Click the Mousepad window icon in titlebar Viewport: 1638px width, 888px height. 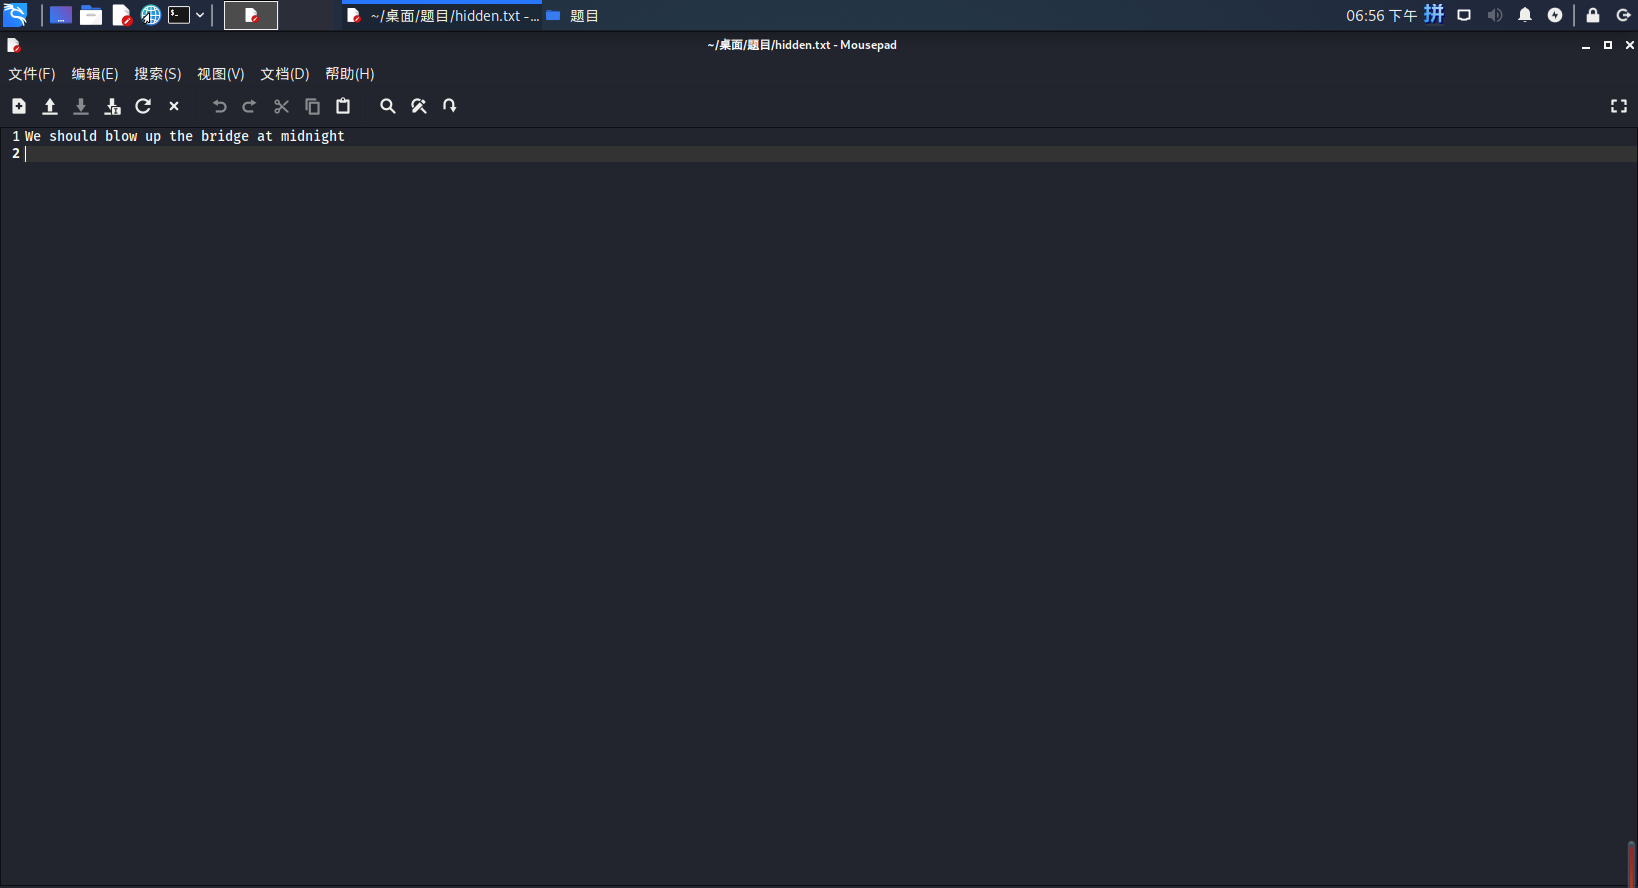coord(13,45)
